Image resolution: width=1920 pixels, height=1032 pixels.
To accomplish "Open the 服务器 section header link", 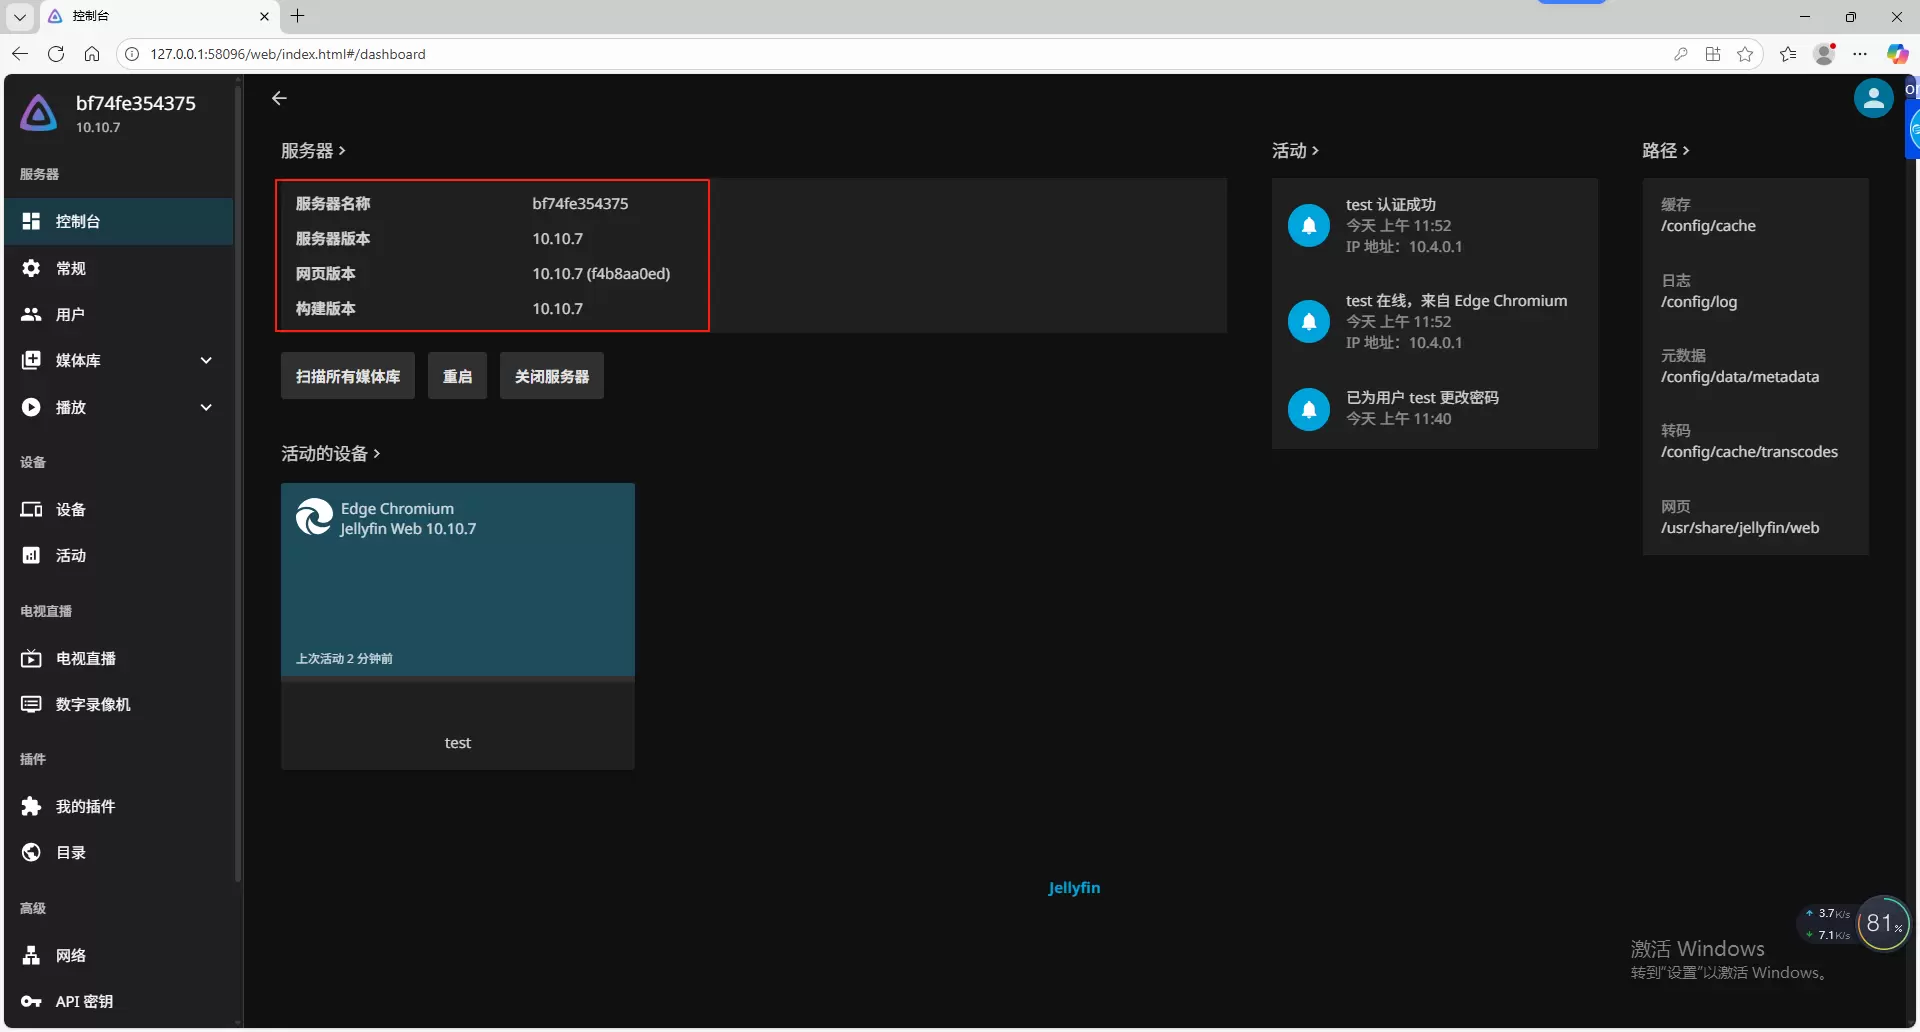I will coord(313,151).
